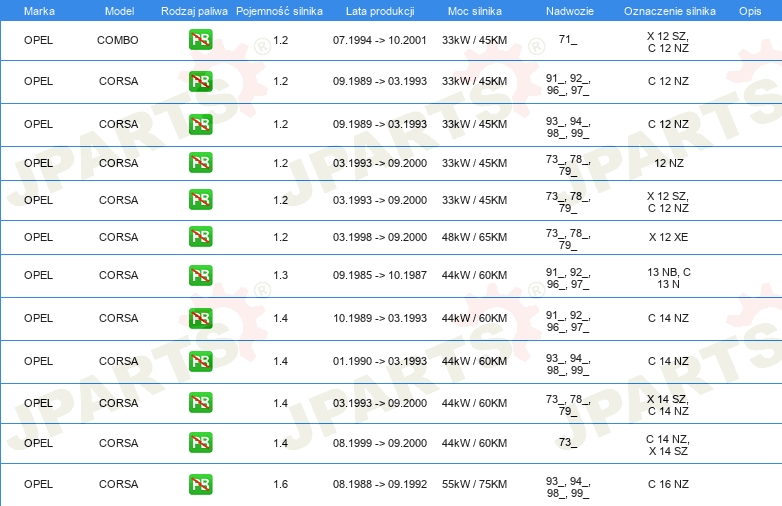Select body codes 91_, 92_, 96_, 97_ in 1.3 row
782x506 pixels.
568,278
